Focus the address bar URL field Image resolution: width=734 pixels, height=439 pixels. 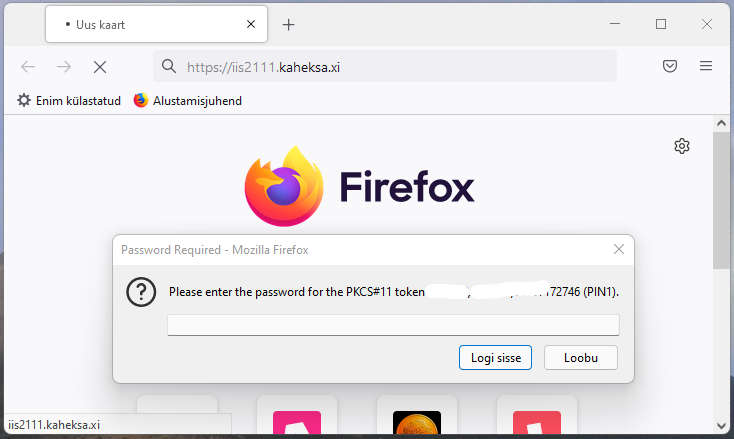coord(385,66)
